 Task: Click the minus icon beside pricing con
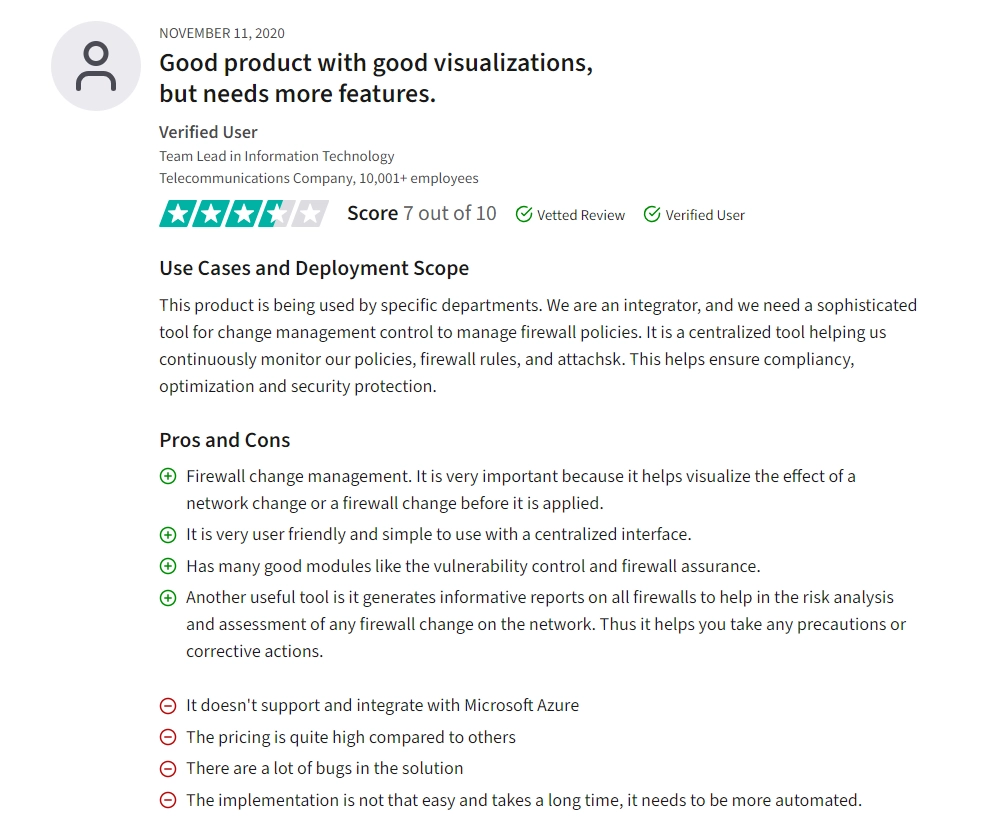[x=168, y=738]
